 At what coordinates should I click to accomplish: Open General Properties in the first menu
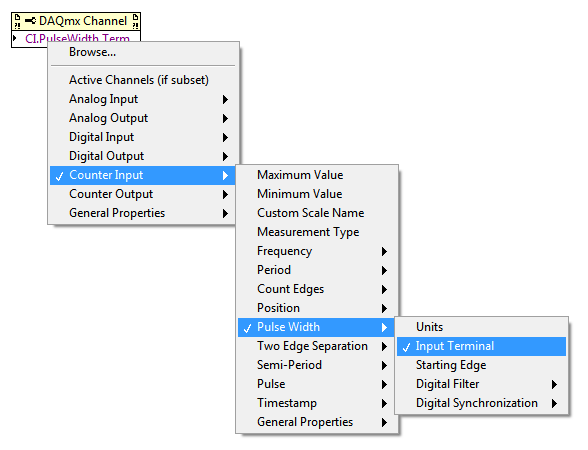coord(143,213)
